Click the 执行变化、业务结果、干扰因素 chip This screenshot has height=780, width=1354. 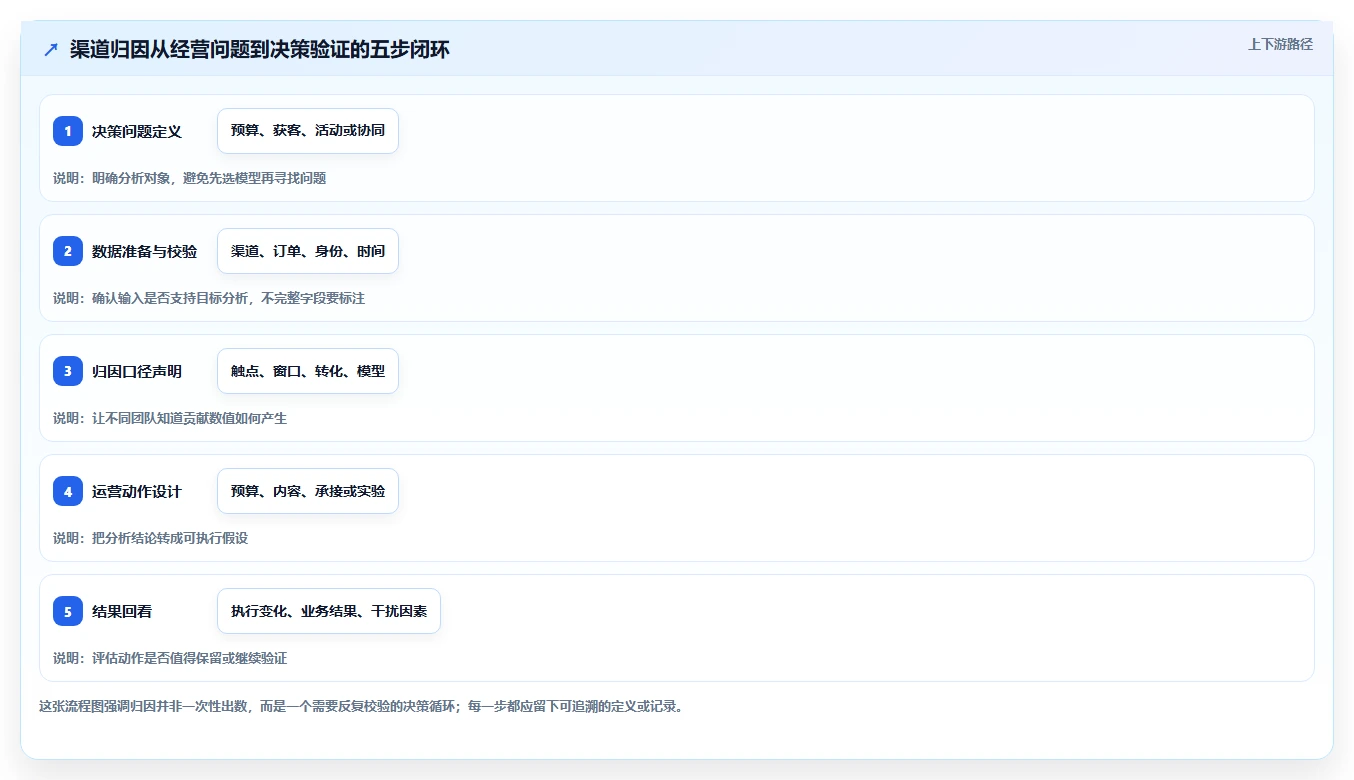click(x=329, y=611)
